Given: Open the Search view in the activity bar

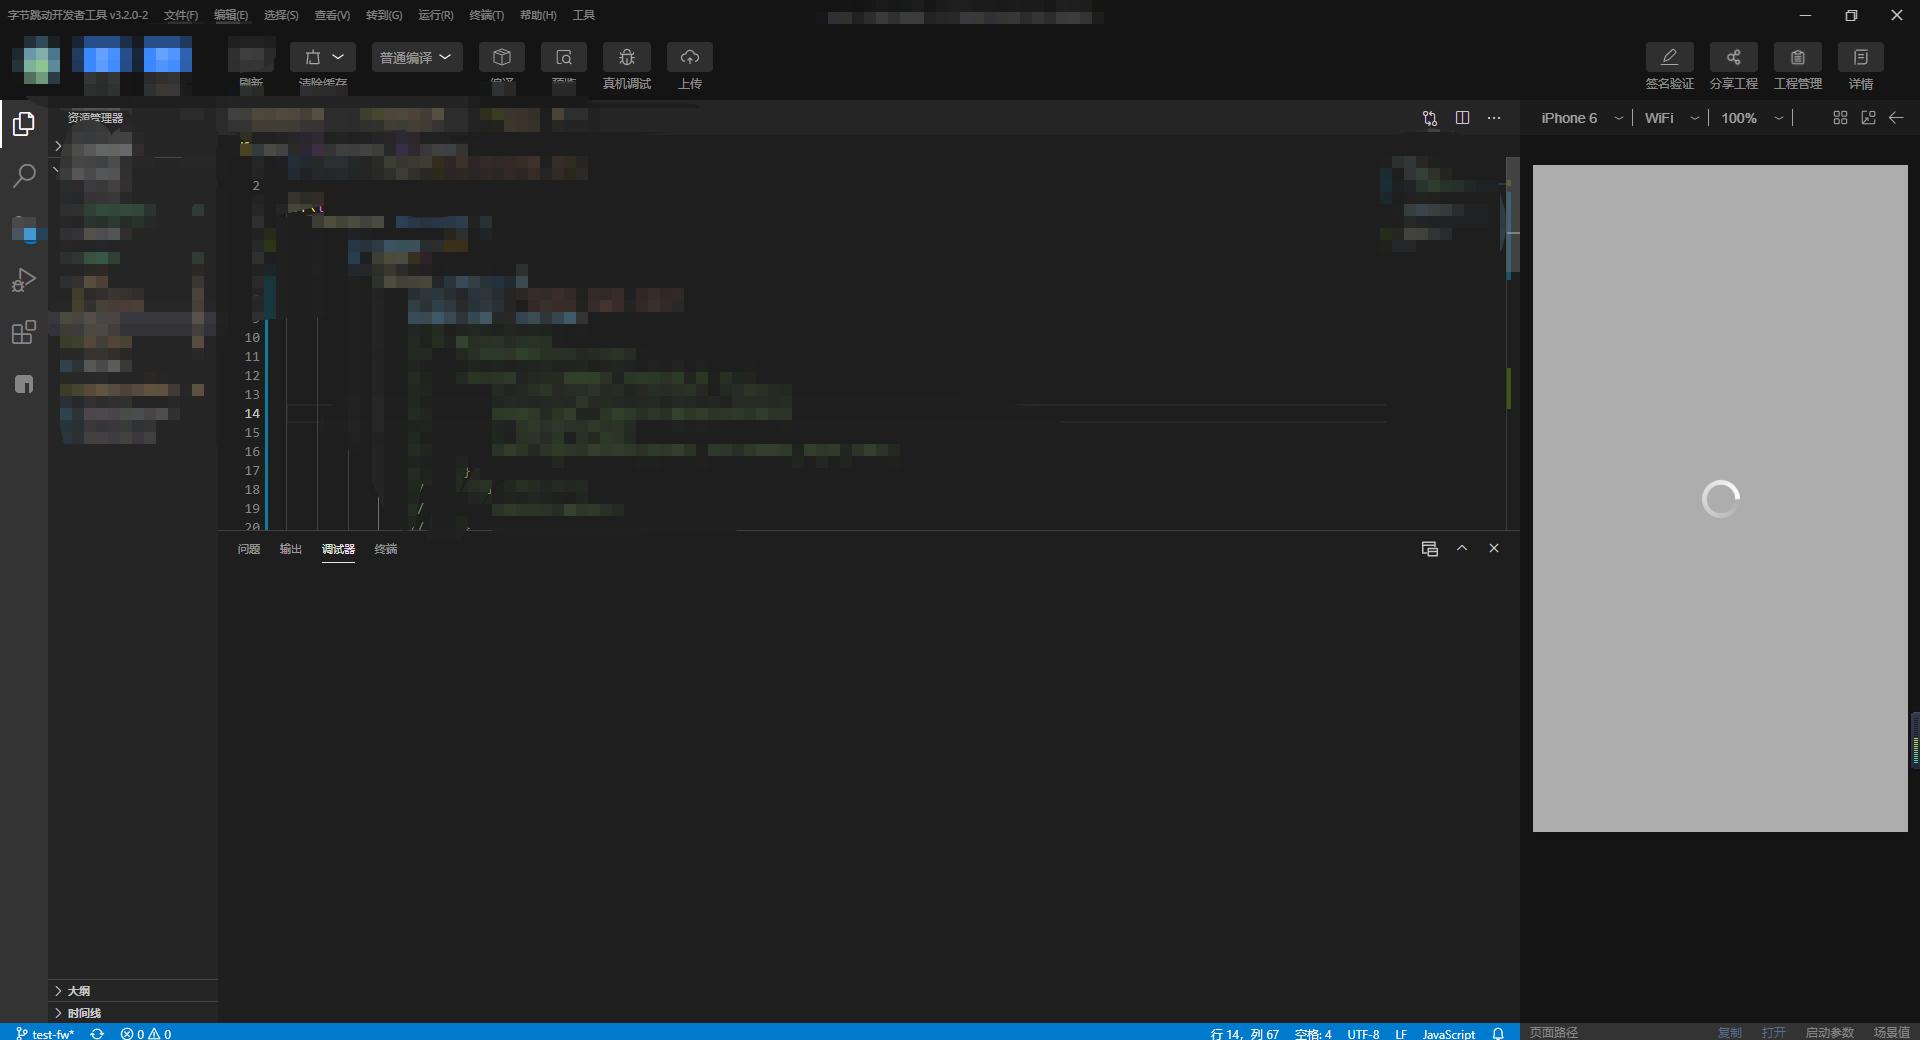Looking at the screenshot, I should point(24,176).
